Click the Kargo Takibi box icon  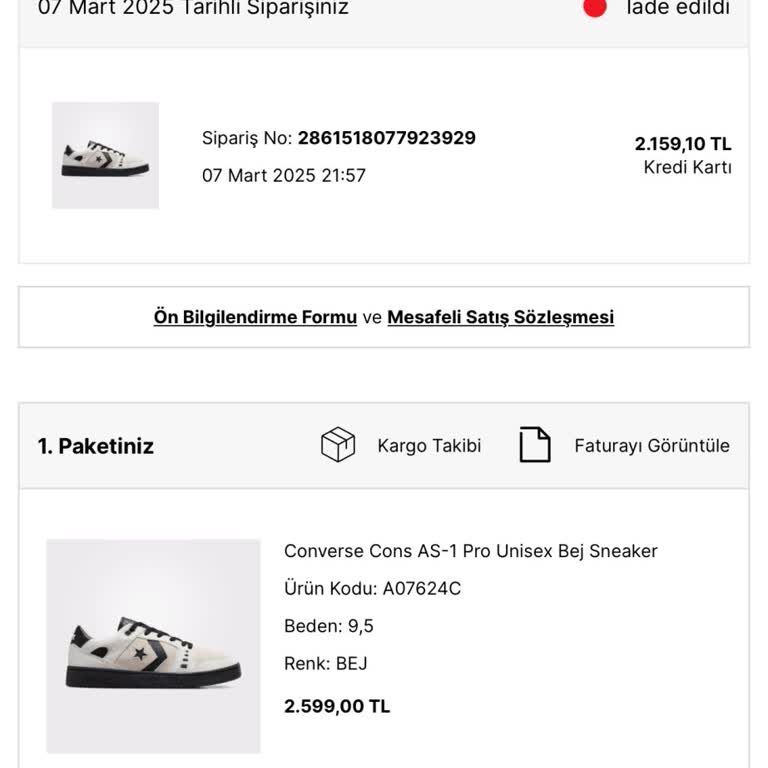[x=338, y=445]
